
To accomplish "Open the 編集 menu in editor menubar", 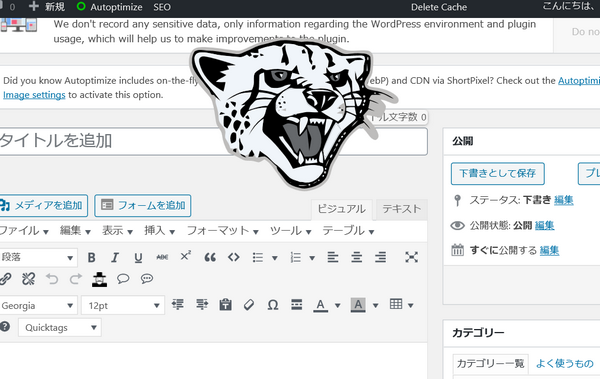I will pyautogui.click(x=75, y=231).
